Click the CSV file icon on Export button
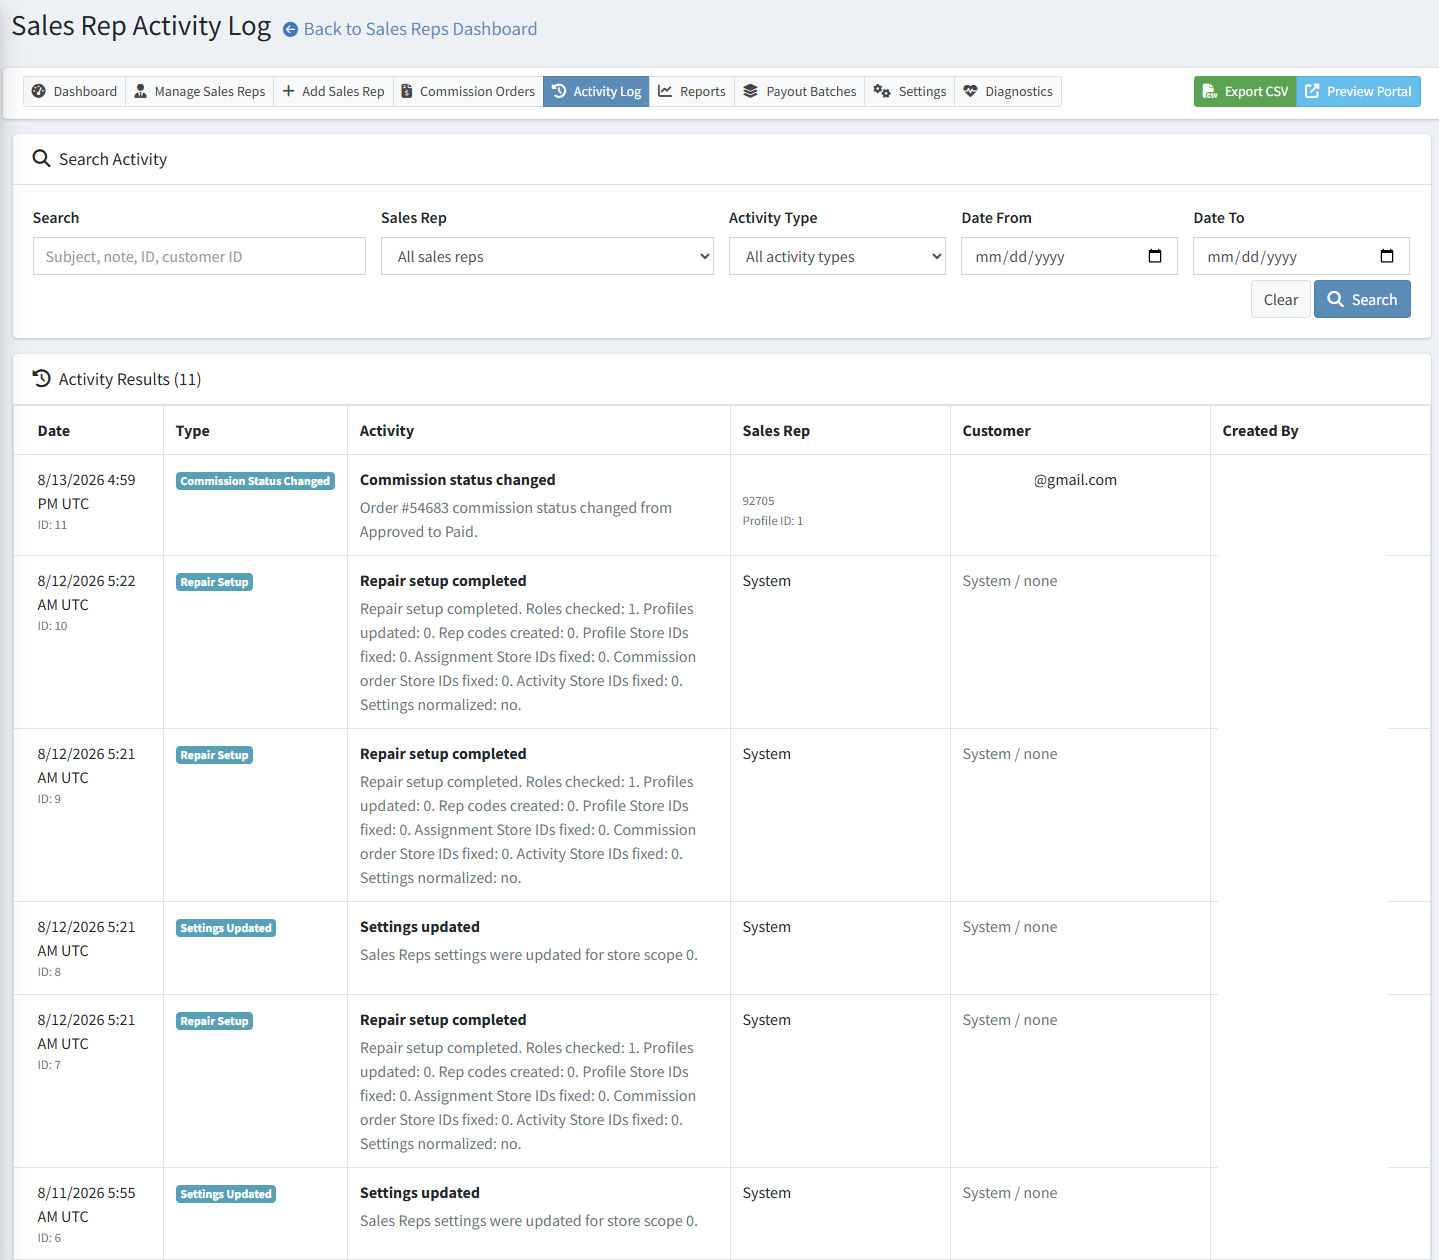 [x=1210, y=91]
